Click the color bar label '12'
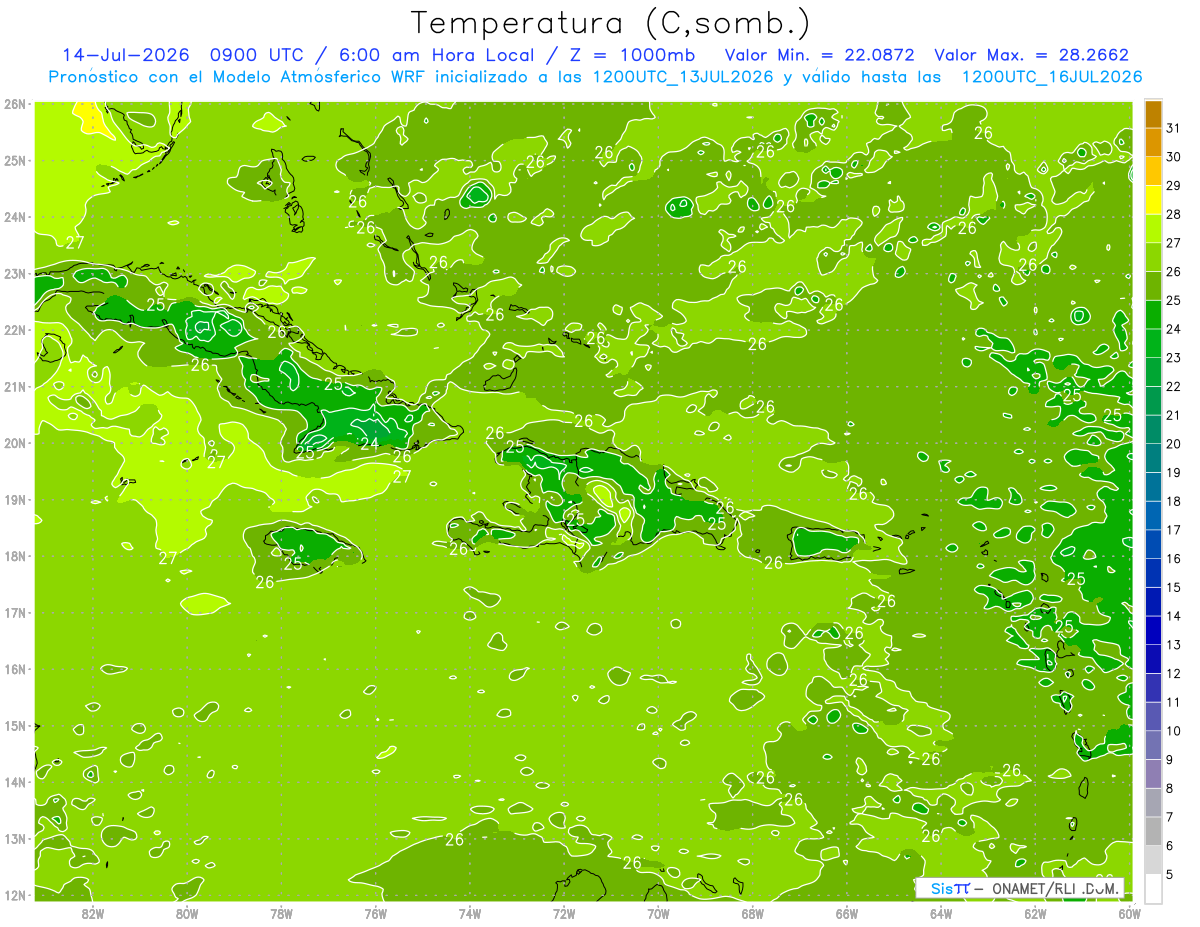 click(1173, 673)
